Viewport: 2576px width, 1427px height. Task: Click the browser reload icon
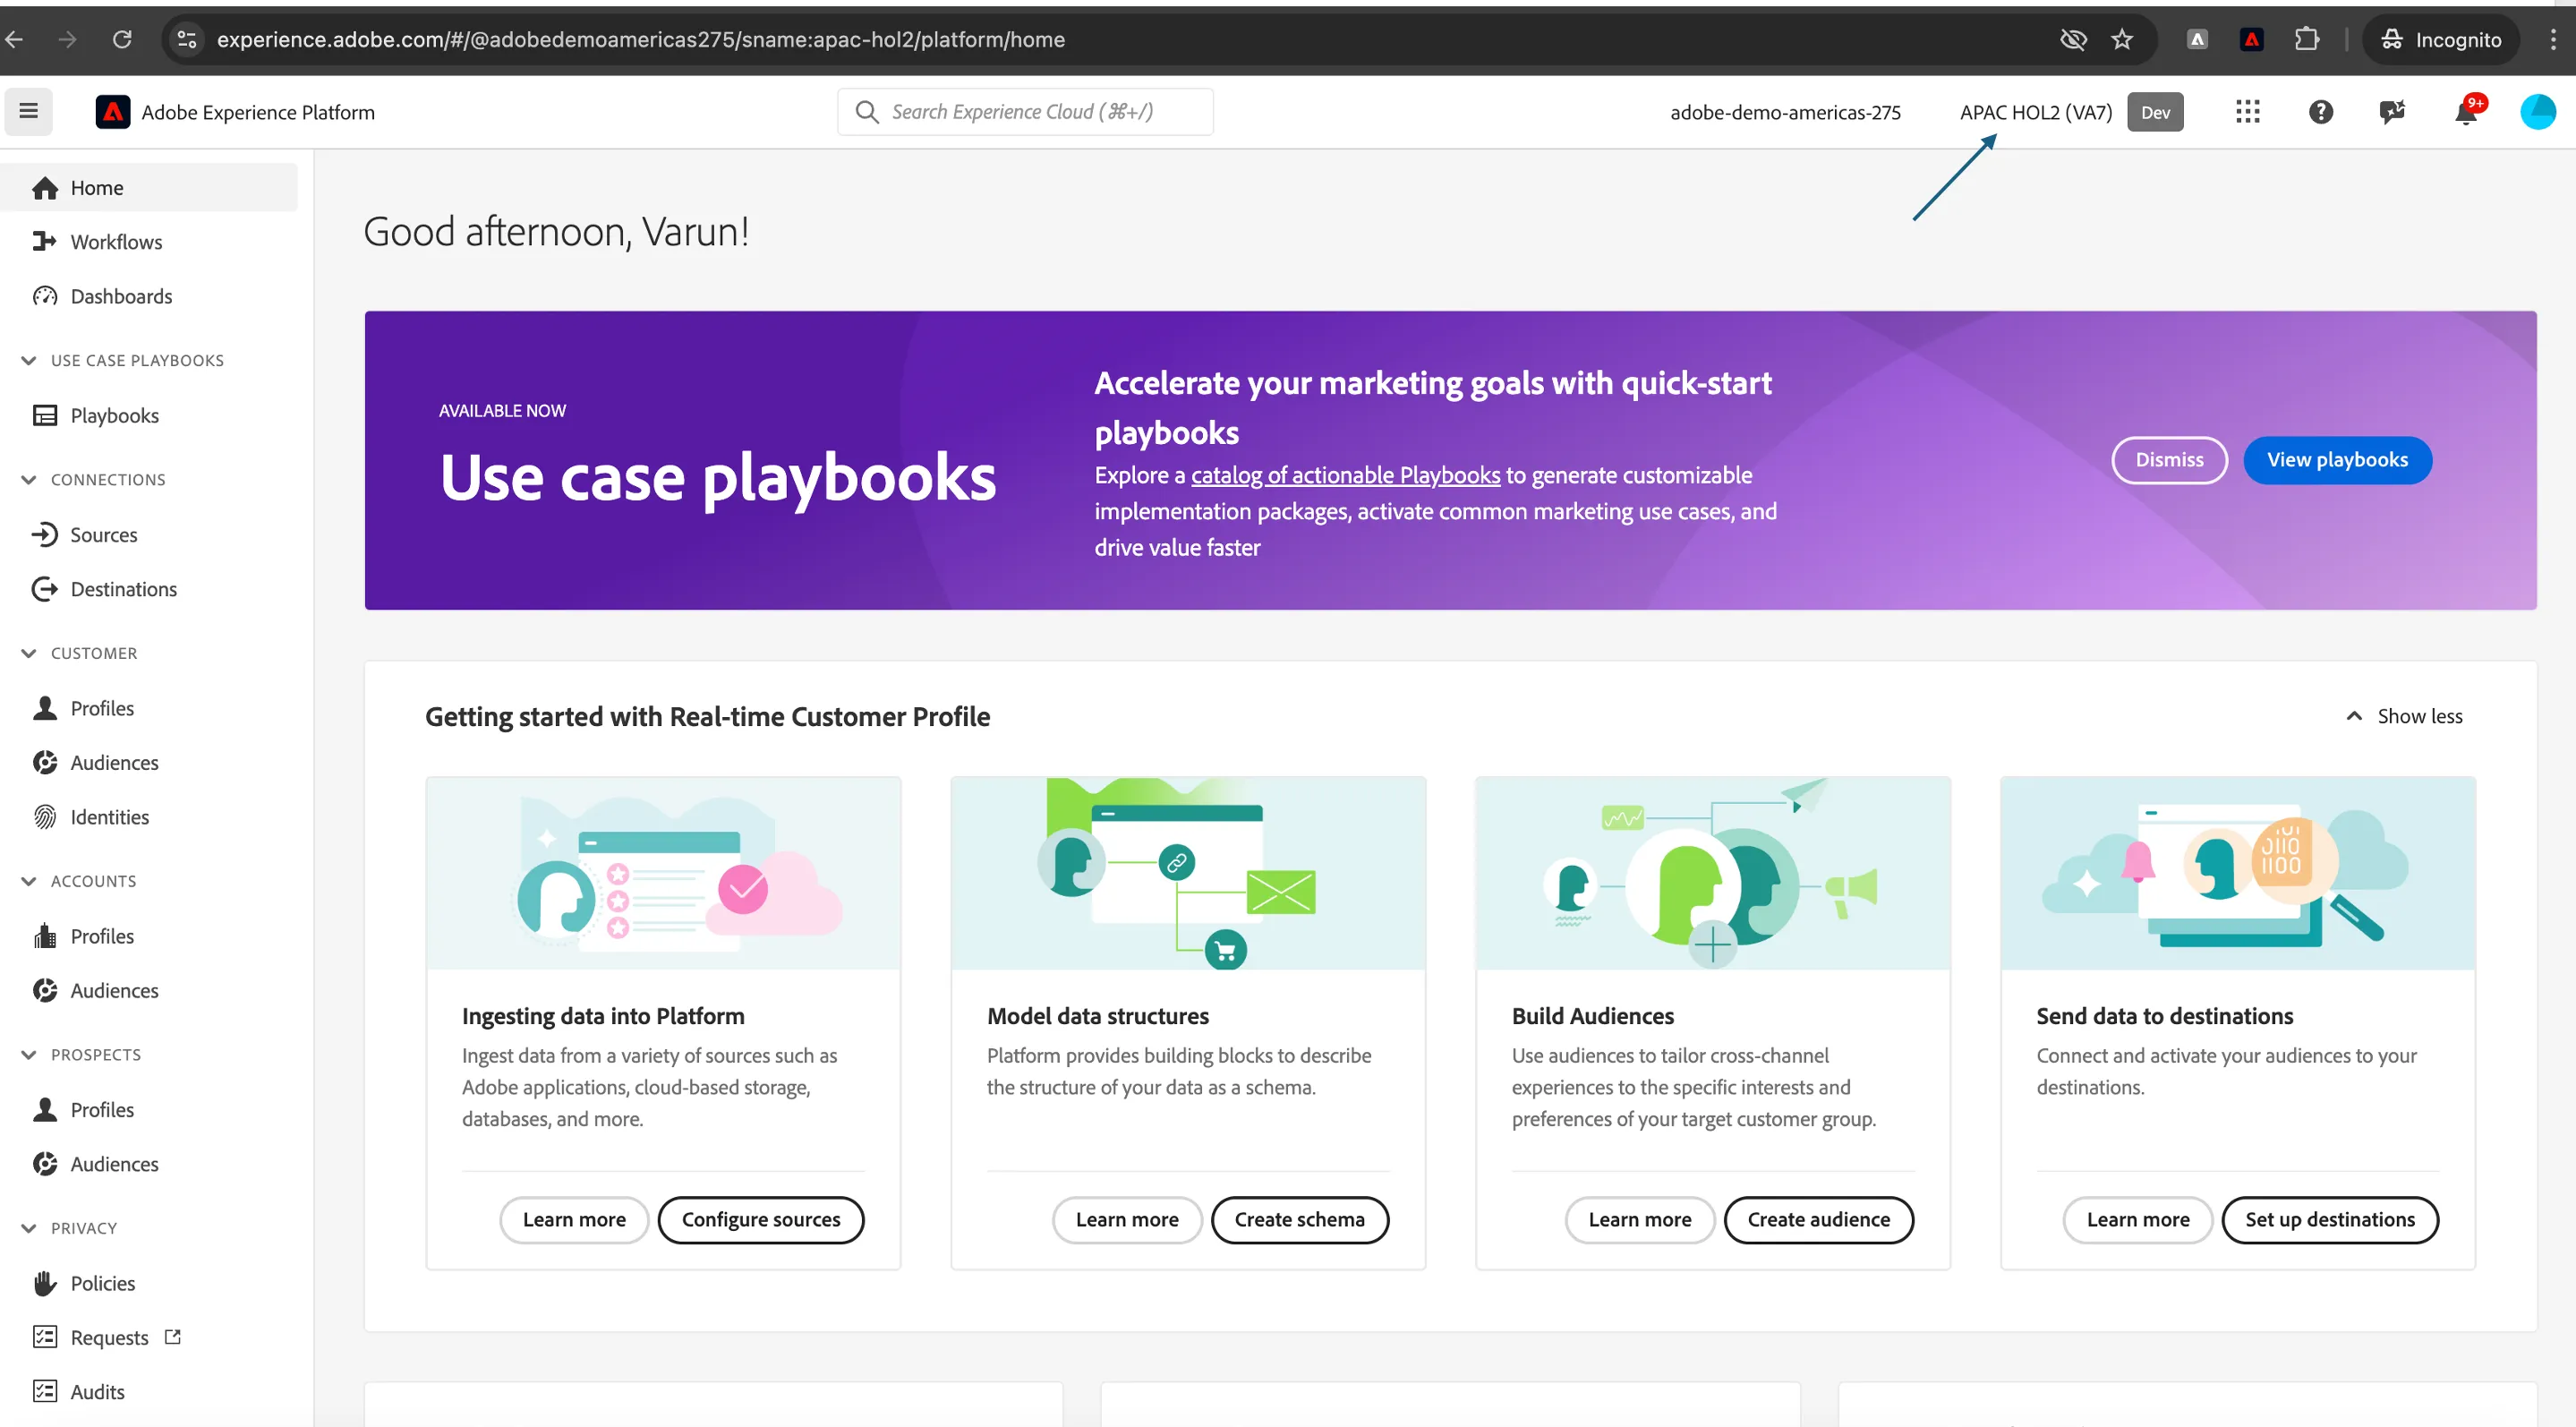(122, 39)
